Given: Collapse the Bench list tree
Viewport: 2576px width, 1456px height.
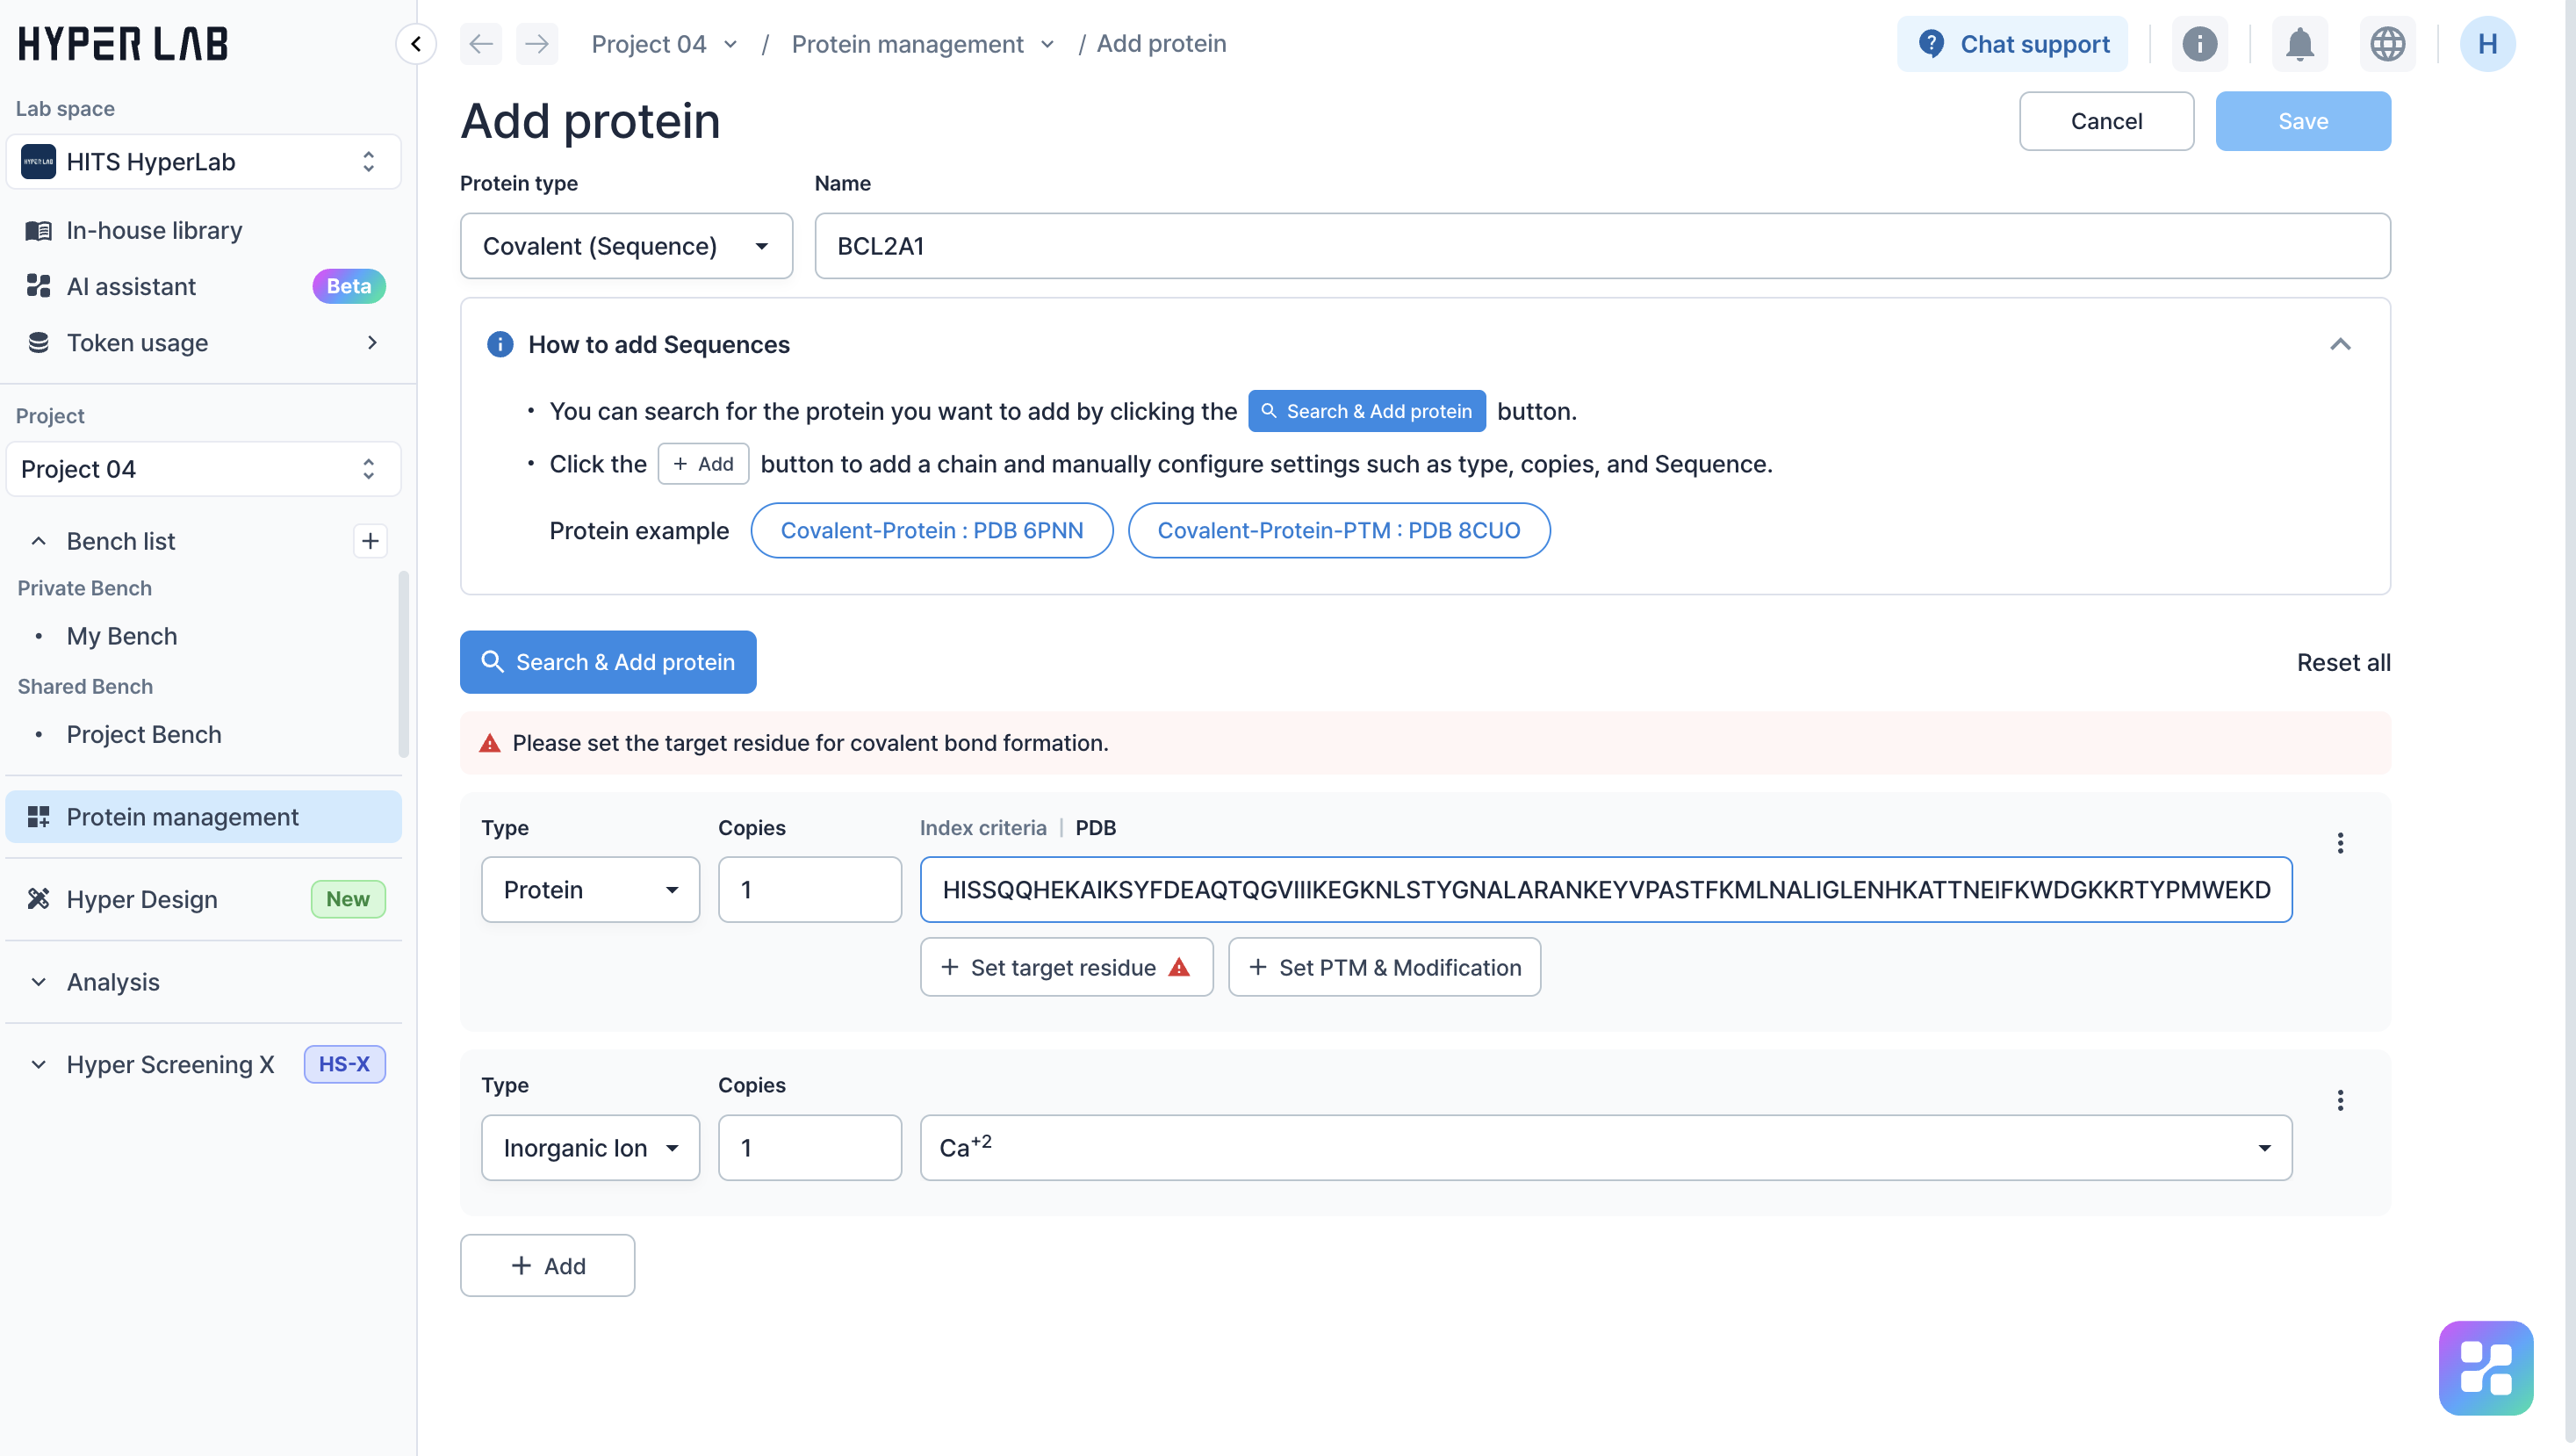Looking at the screenshot, I should 39,541.
